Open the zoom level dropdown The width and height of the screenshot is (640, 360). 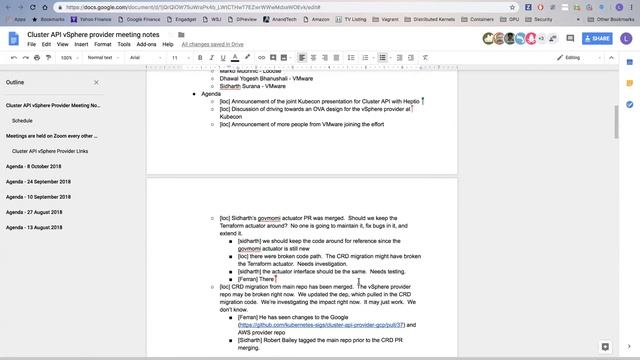69,58
